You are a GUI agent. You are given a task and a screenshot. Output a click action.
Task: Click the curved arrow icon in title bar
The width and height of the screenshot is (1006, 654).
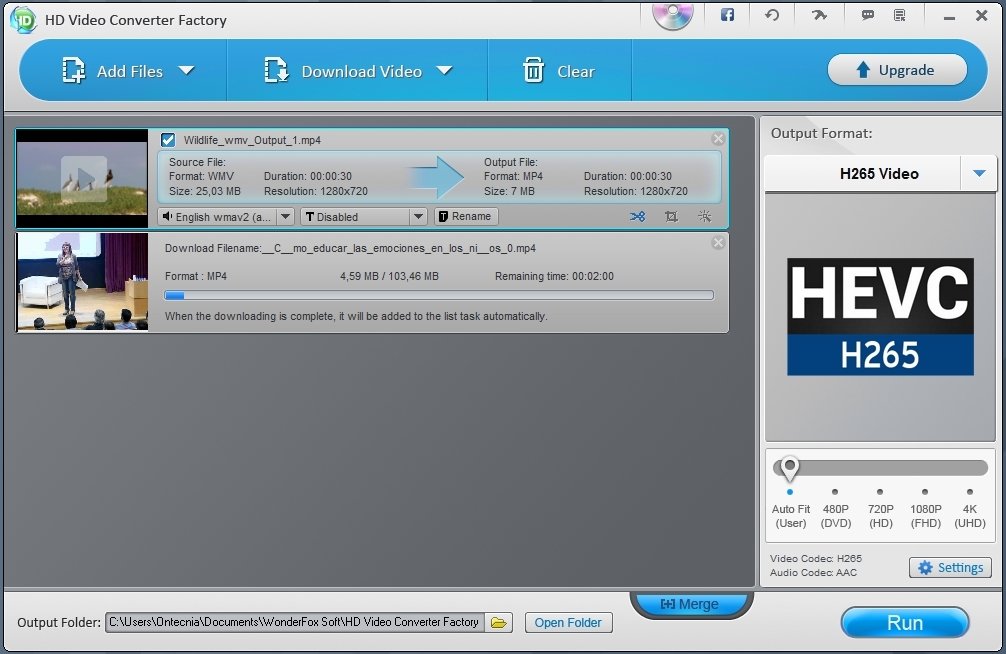click(x=819, y=15)
